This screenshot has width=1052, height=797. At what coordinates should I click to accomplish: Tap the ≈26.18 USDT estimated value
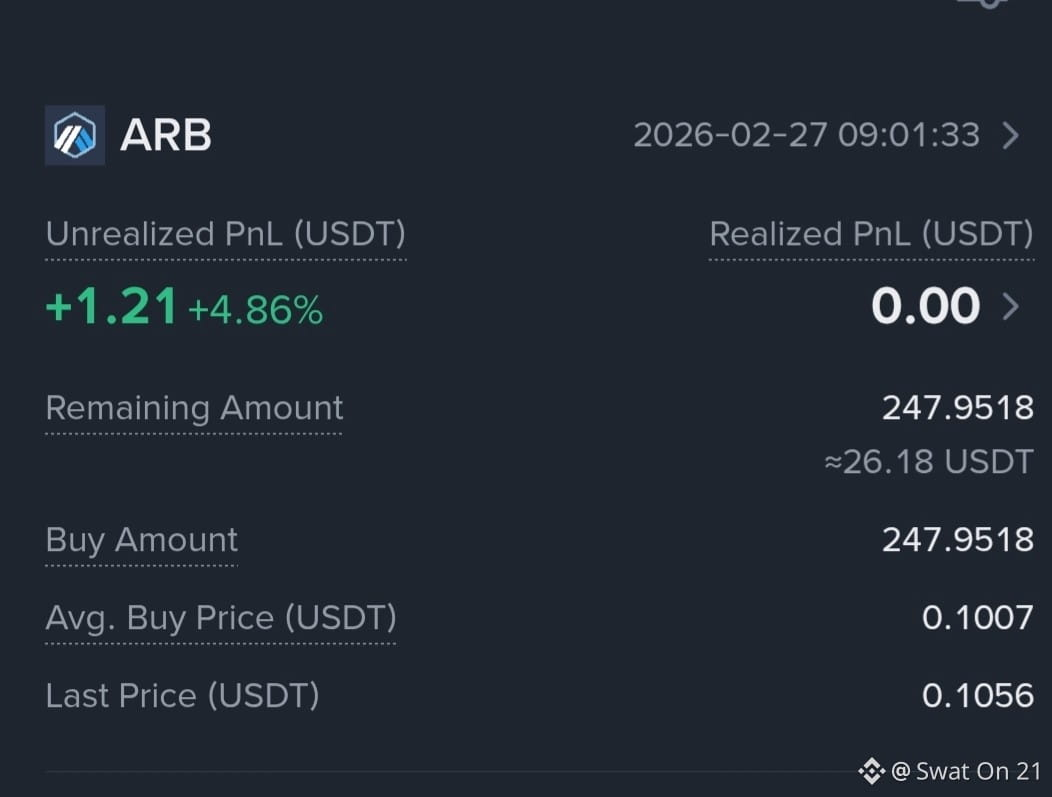(x=929, y=462)
